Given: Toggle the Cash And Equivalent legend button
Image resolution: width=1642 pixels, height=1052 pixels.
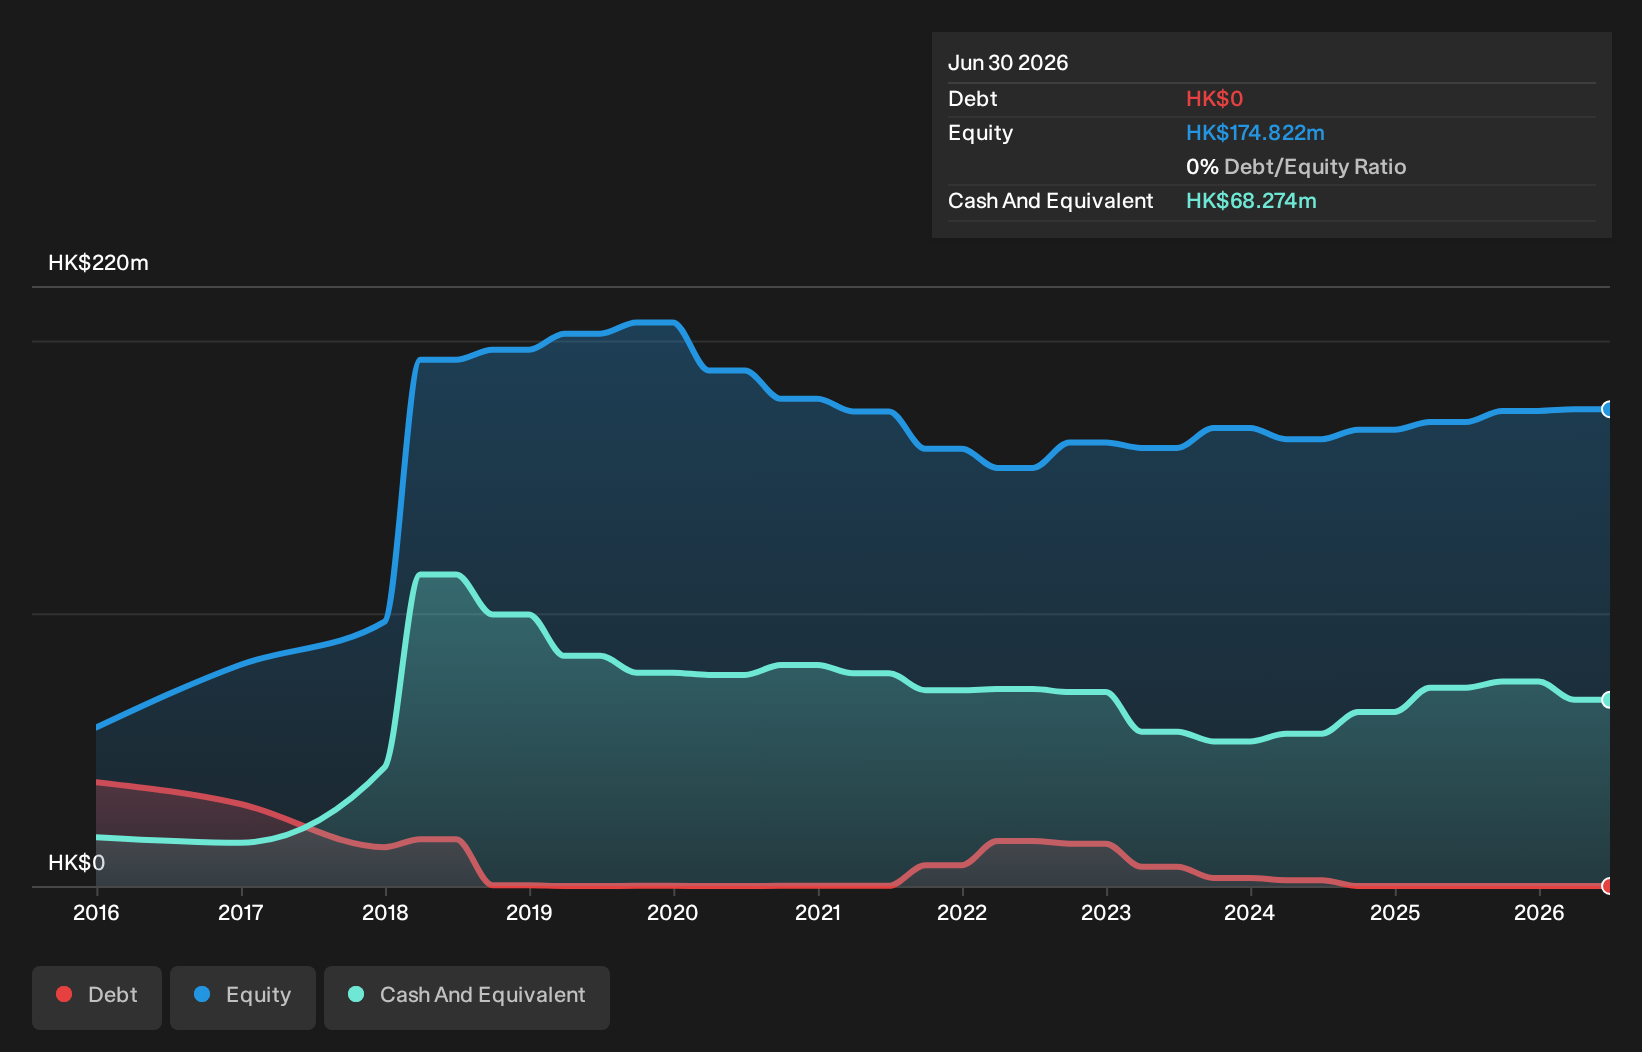Looking at the screenshot, I should pos(467,997).
